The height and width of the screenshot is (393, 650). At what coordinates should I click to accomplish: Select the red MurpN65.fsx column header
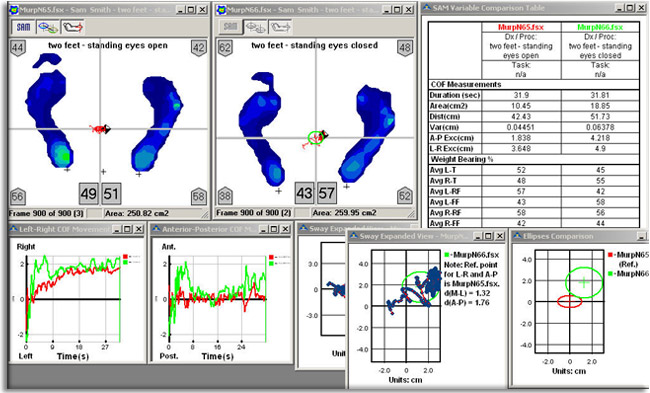click(521, 27)
